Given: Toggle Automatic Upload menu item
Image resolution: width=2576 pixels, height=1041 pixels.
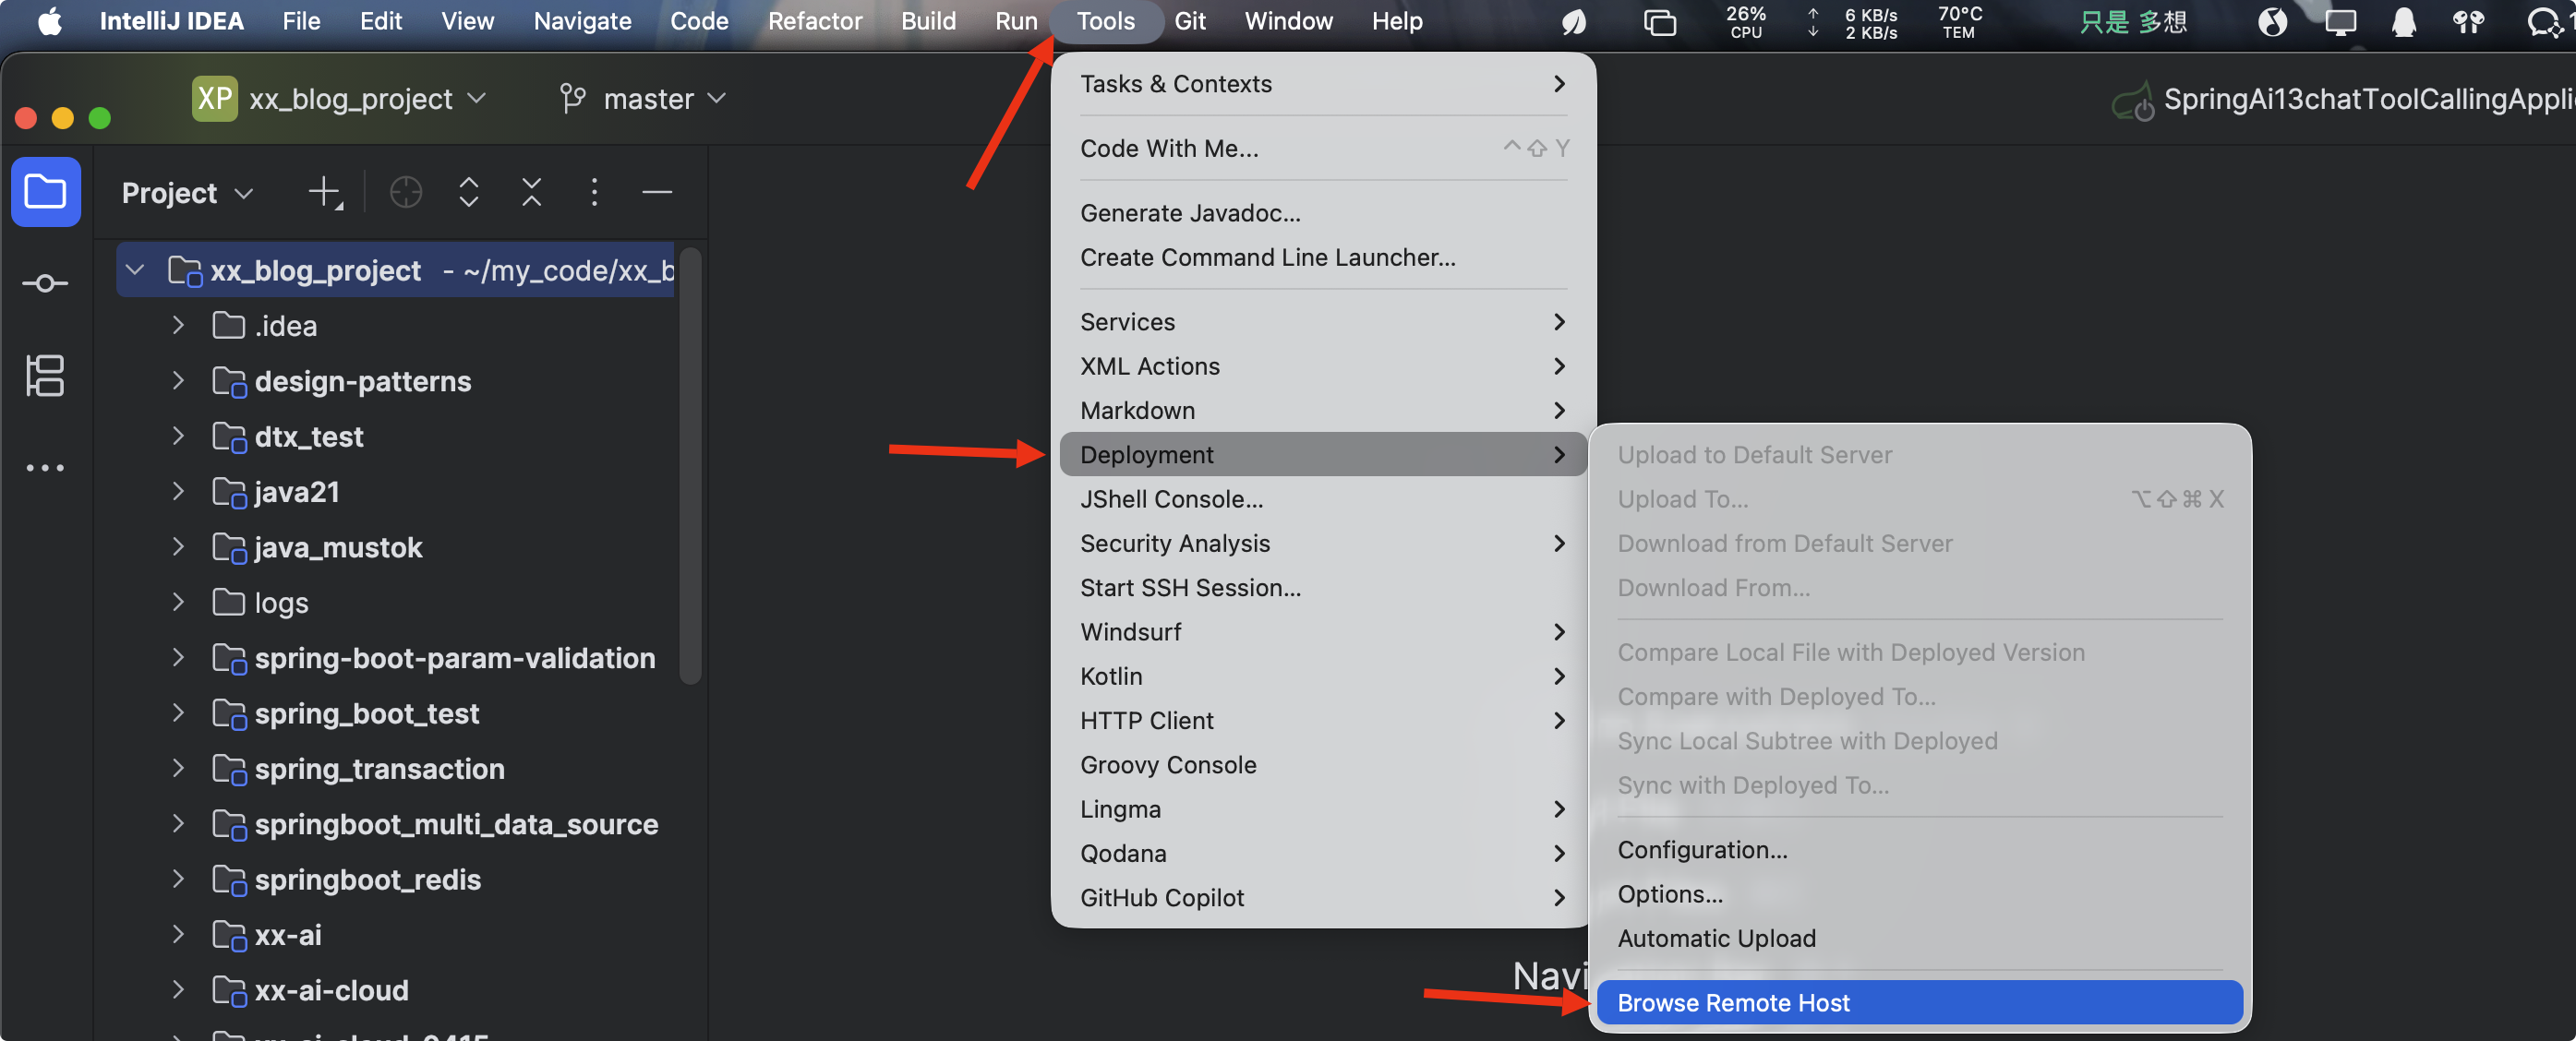Looking at the screenshot, I should 1919,938.
